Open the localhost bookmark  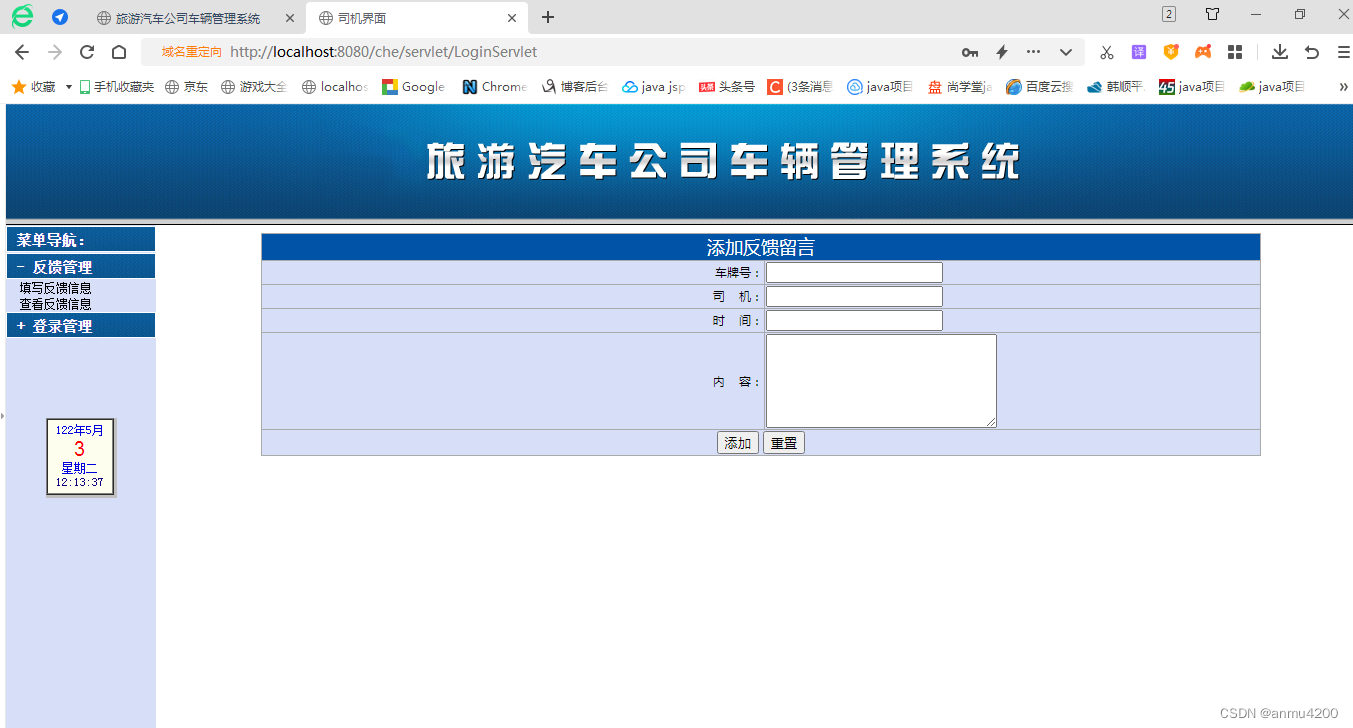(335, 87)
